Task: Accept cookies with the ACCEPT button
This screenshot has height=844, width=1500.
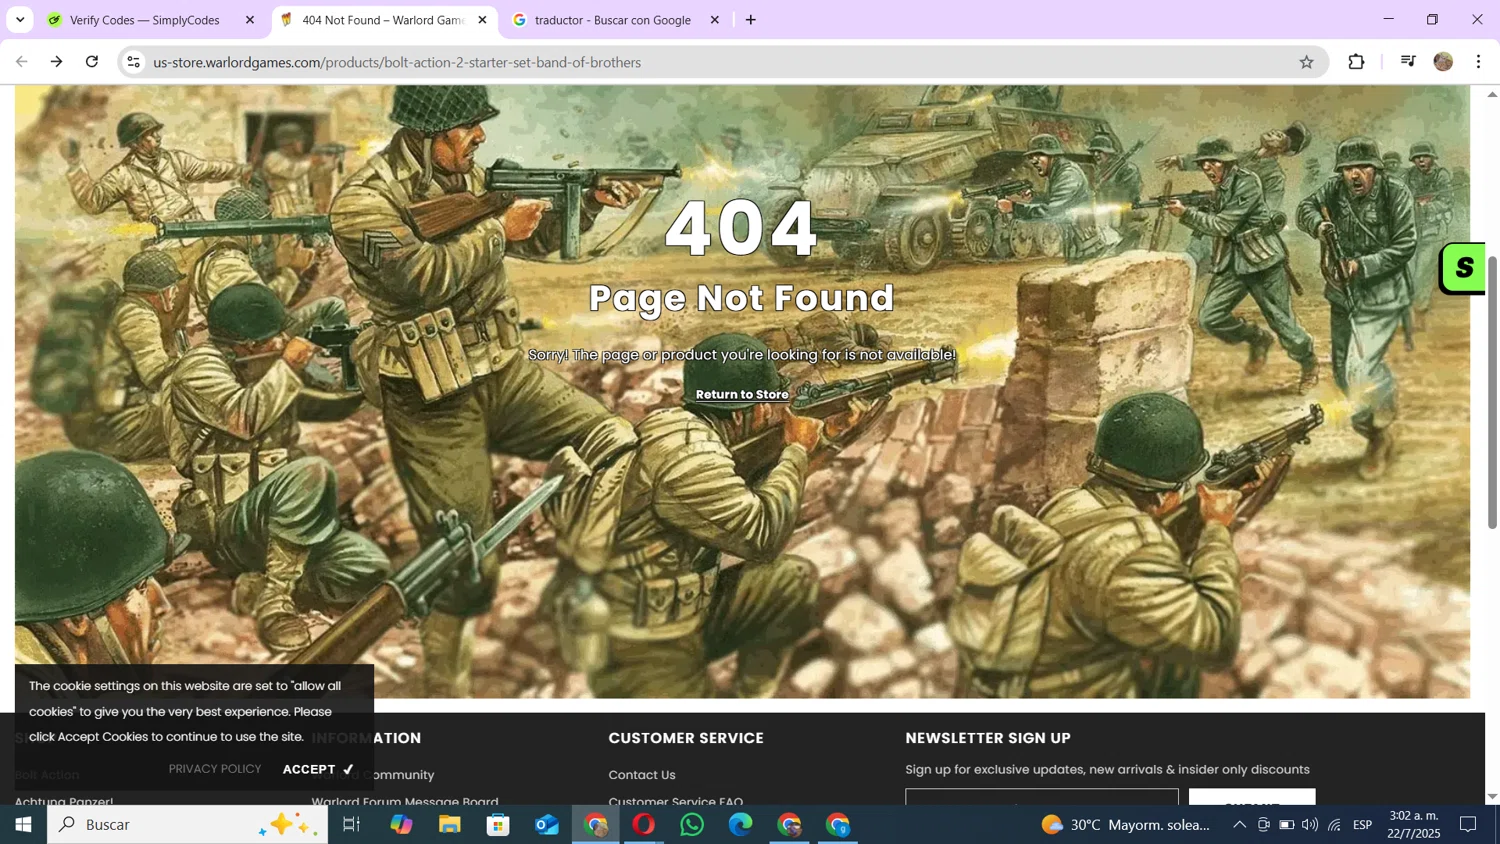Action: coord(318,769)
